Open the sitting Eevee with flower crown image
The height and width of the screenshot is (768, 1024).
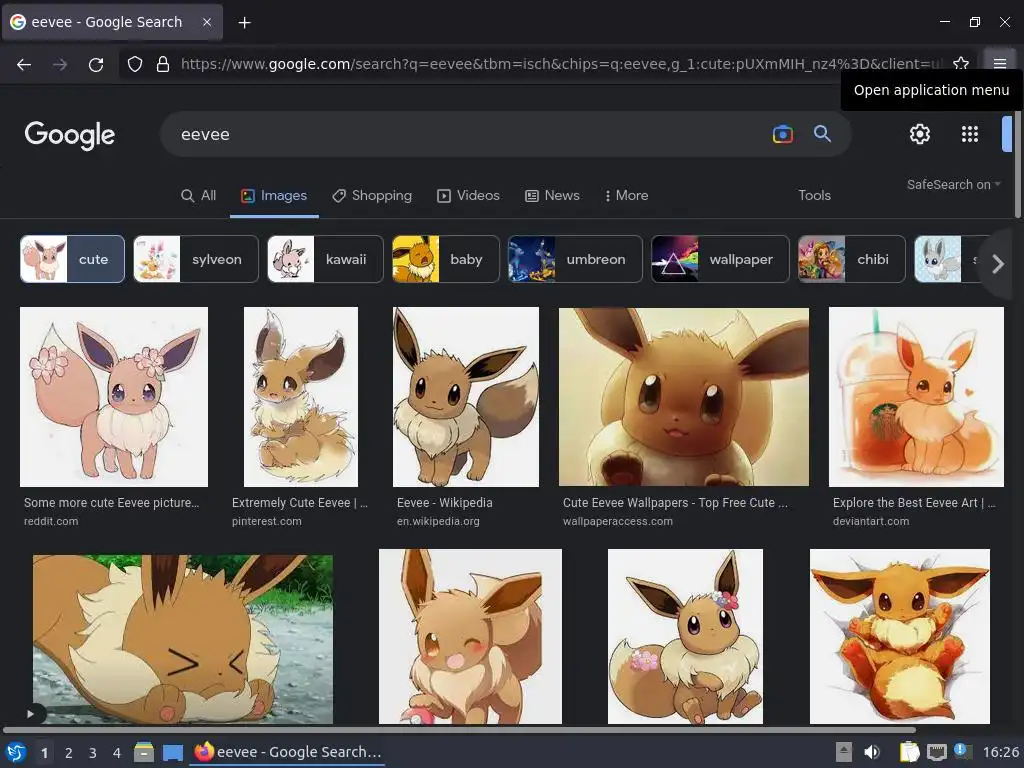685,636
